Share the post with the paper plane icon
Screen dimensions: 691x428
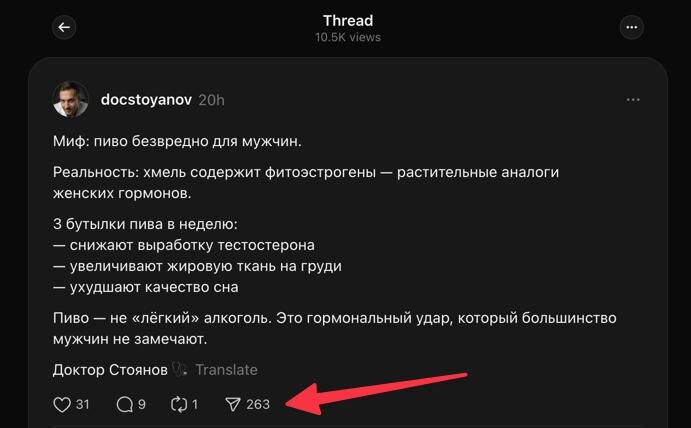[233, 405]
